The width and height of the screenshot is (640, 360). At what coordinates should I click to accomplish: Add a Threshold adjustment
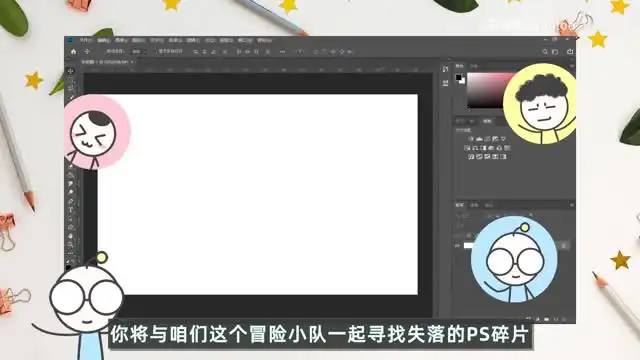(x=487, y=157)
